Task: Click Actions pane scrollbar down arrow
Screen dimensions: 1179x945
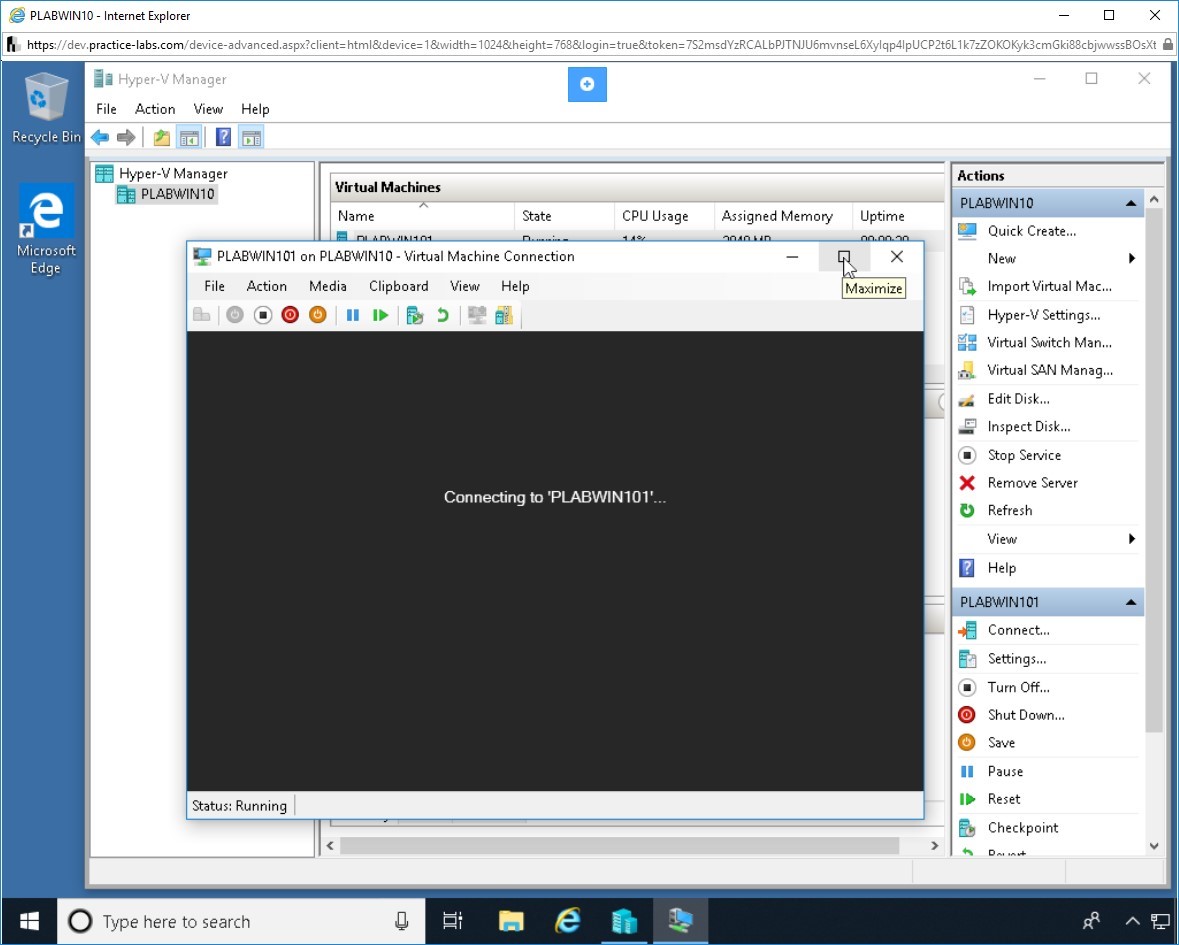Action: (1154, 847)
